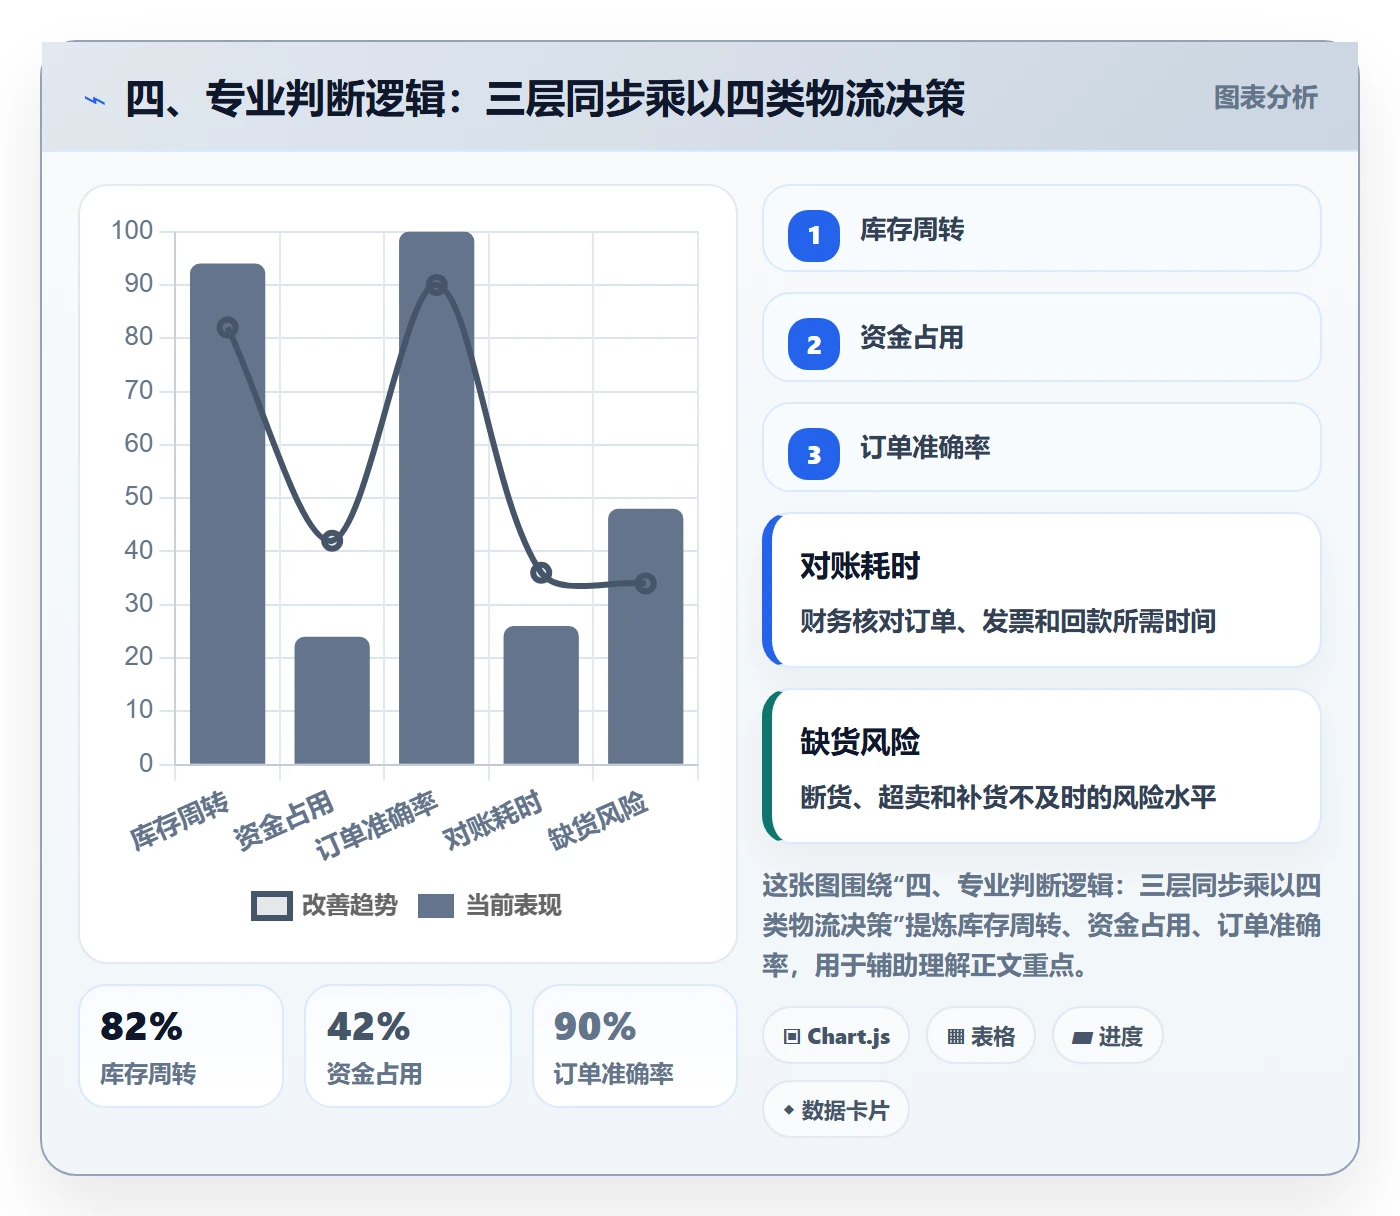The height and width of the screenshot is (1216, 1400).
Task: Click the blue number 2 badge
Action: coord(814,344)
